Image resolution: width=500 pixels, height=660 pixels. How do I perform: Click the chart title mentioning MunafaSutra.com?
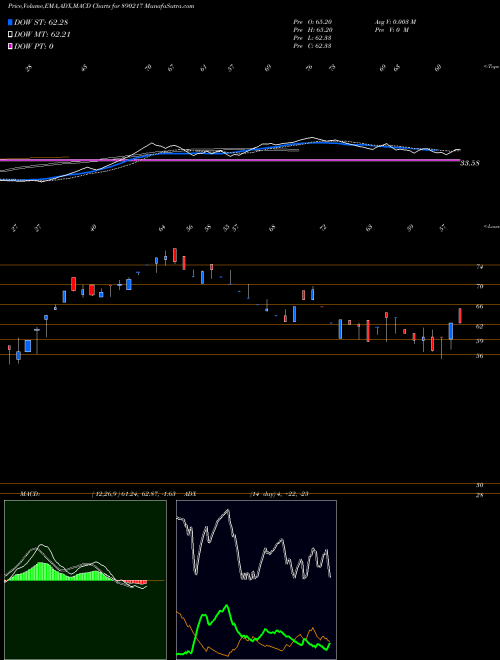tap(101, 6)
